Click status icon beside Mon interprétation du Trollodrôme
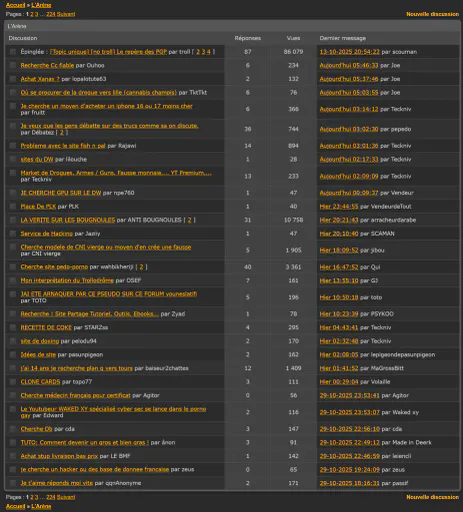This screenshot has height=512, width=463. 13,280
